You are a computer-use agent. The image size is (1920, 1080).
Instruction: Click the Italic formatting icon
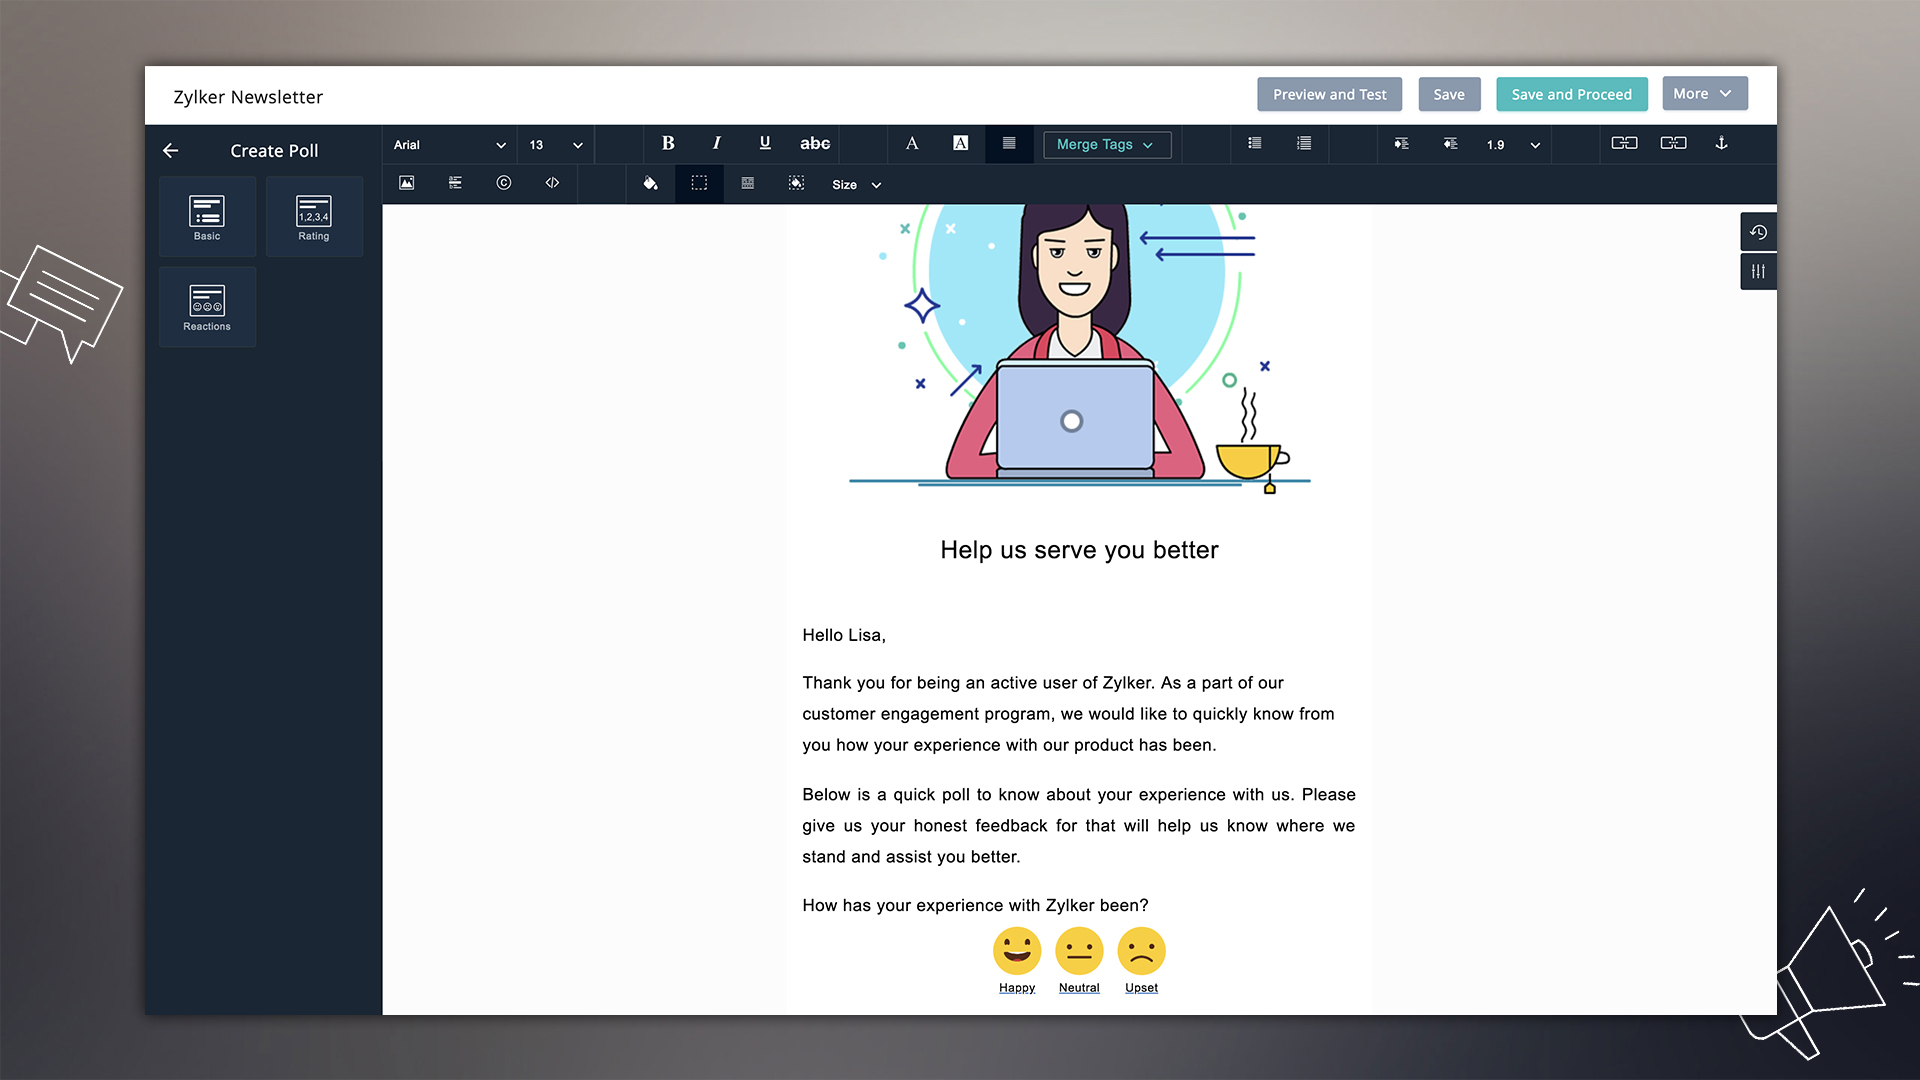coord(715,144)
